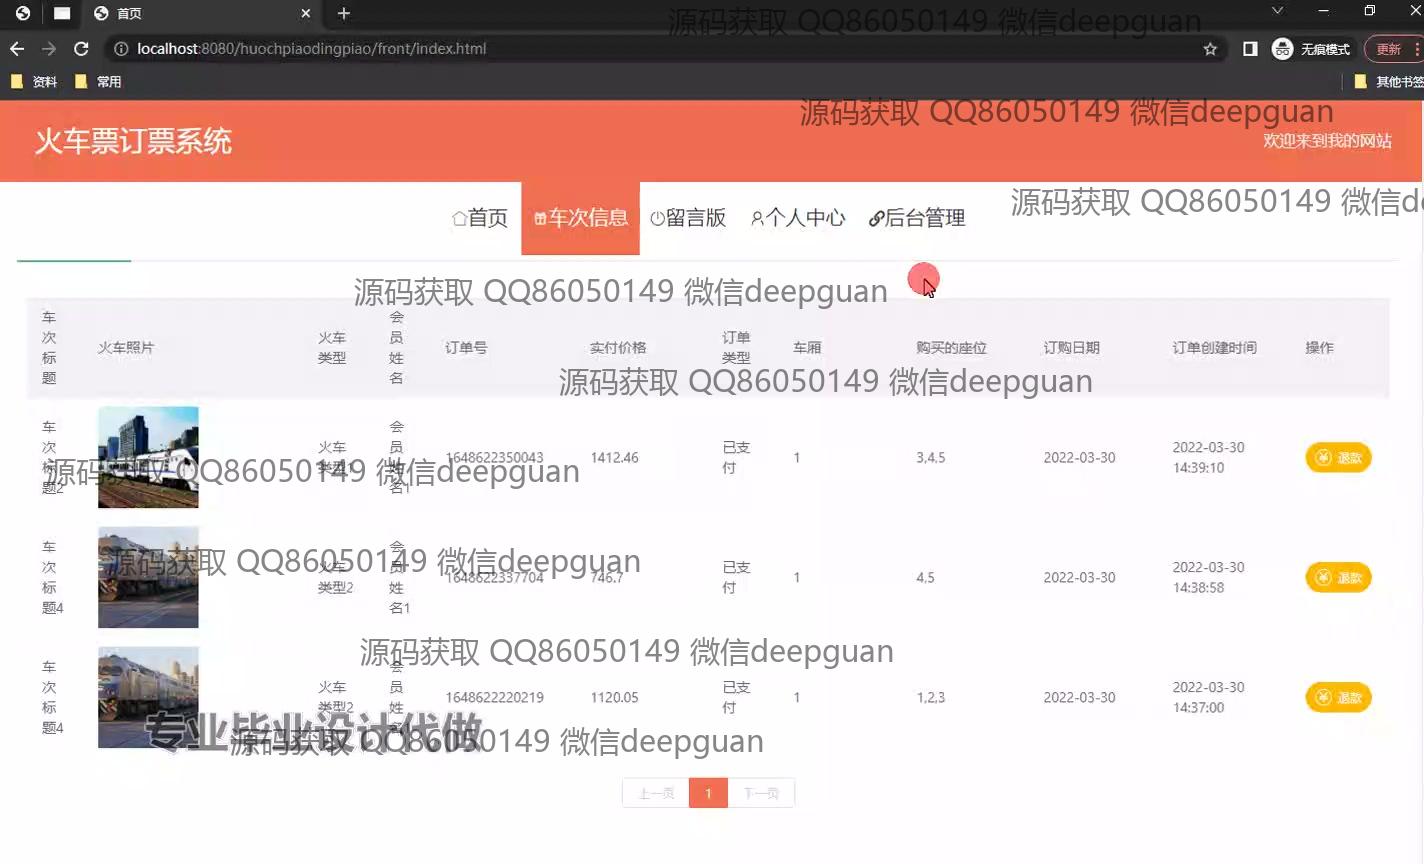Open the 留言版 message board
Viewport: 1424px width, 864px height.
tap(688, 218)
